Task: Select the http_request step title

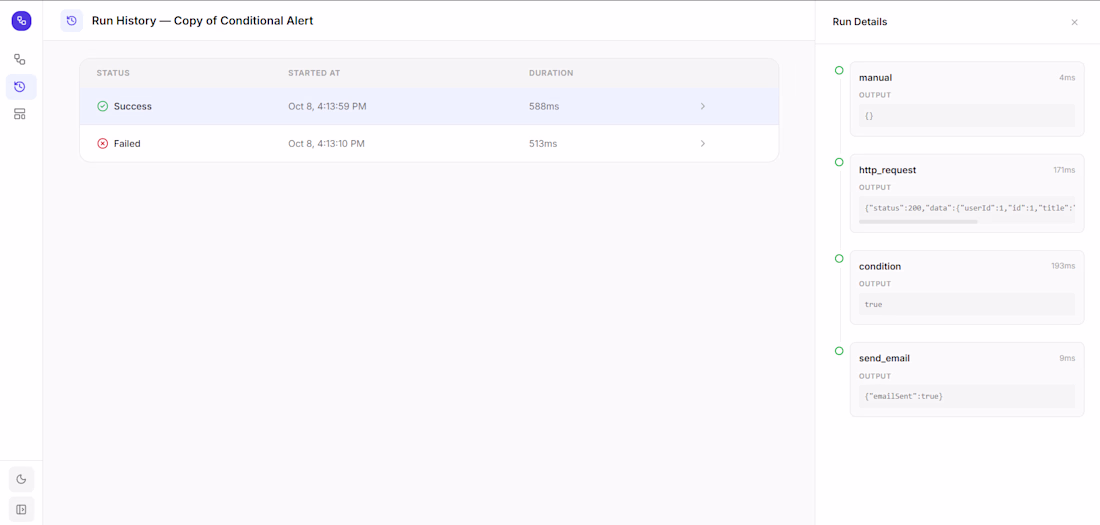Action: click(x=887, y=170)
